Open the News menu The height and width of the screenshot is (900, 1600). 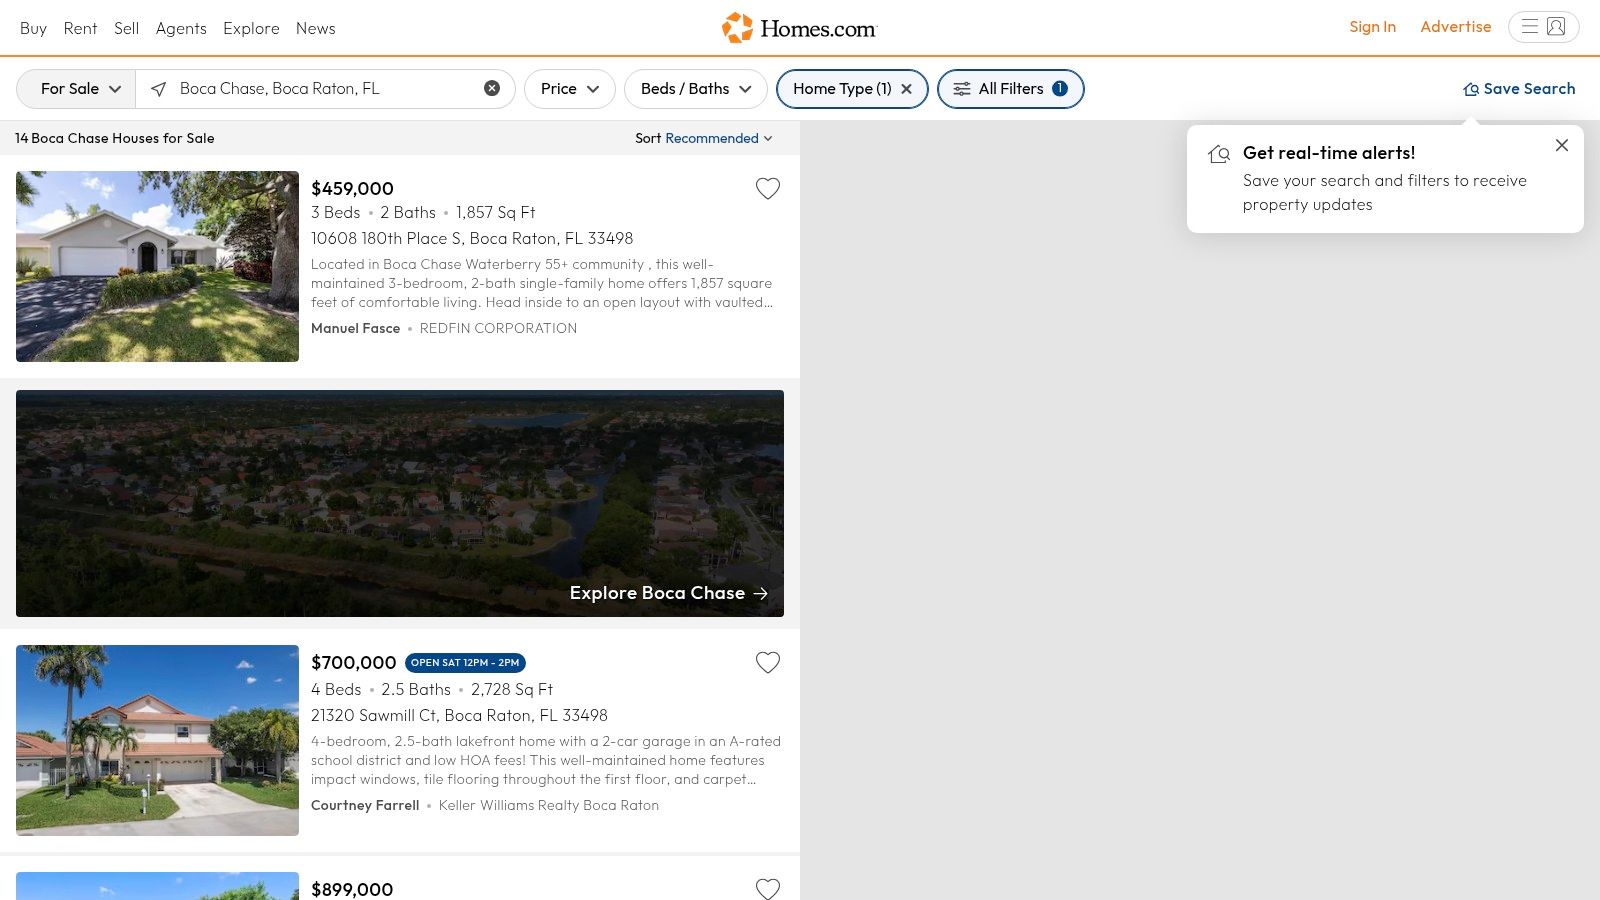[315, 28]
